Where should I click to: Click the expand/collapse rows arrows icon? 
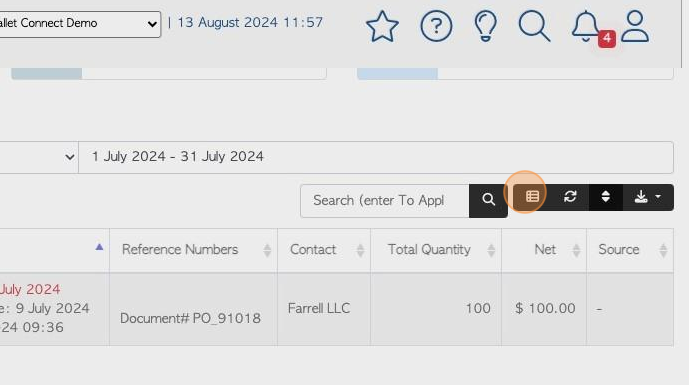[x=606, y=196]
